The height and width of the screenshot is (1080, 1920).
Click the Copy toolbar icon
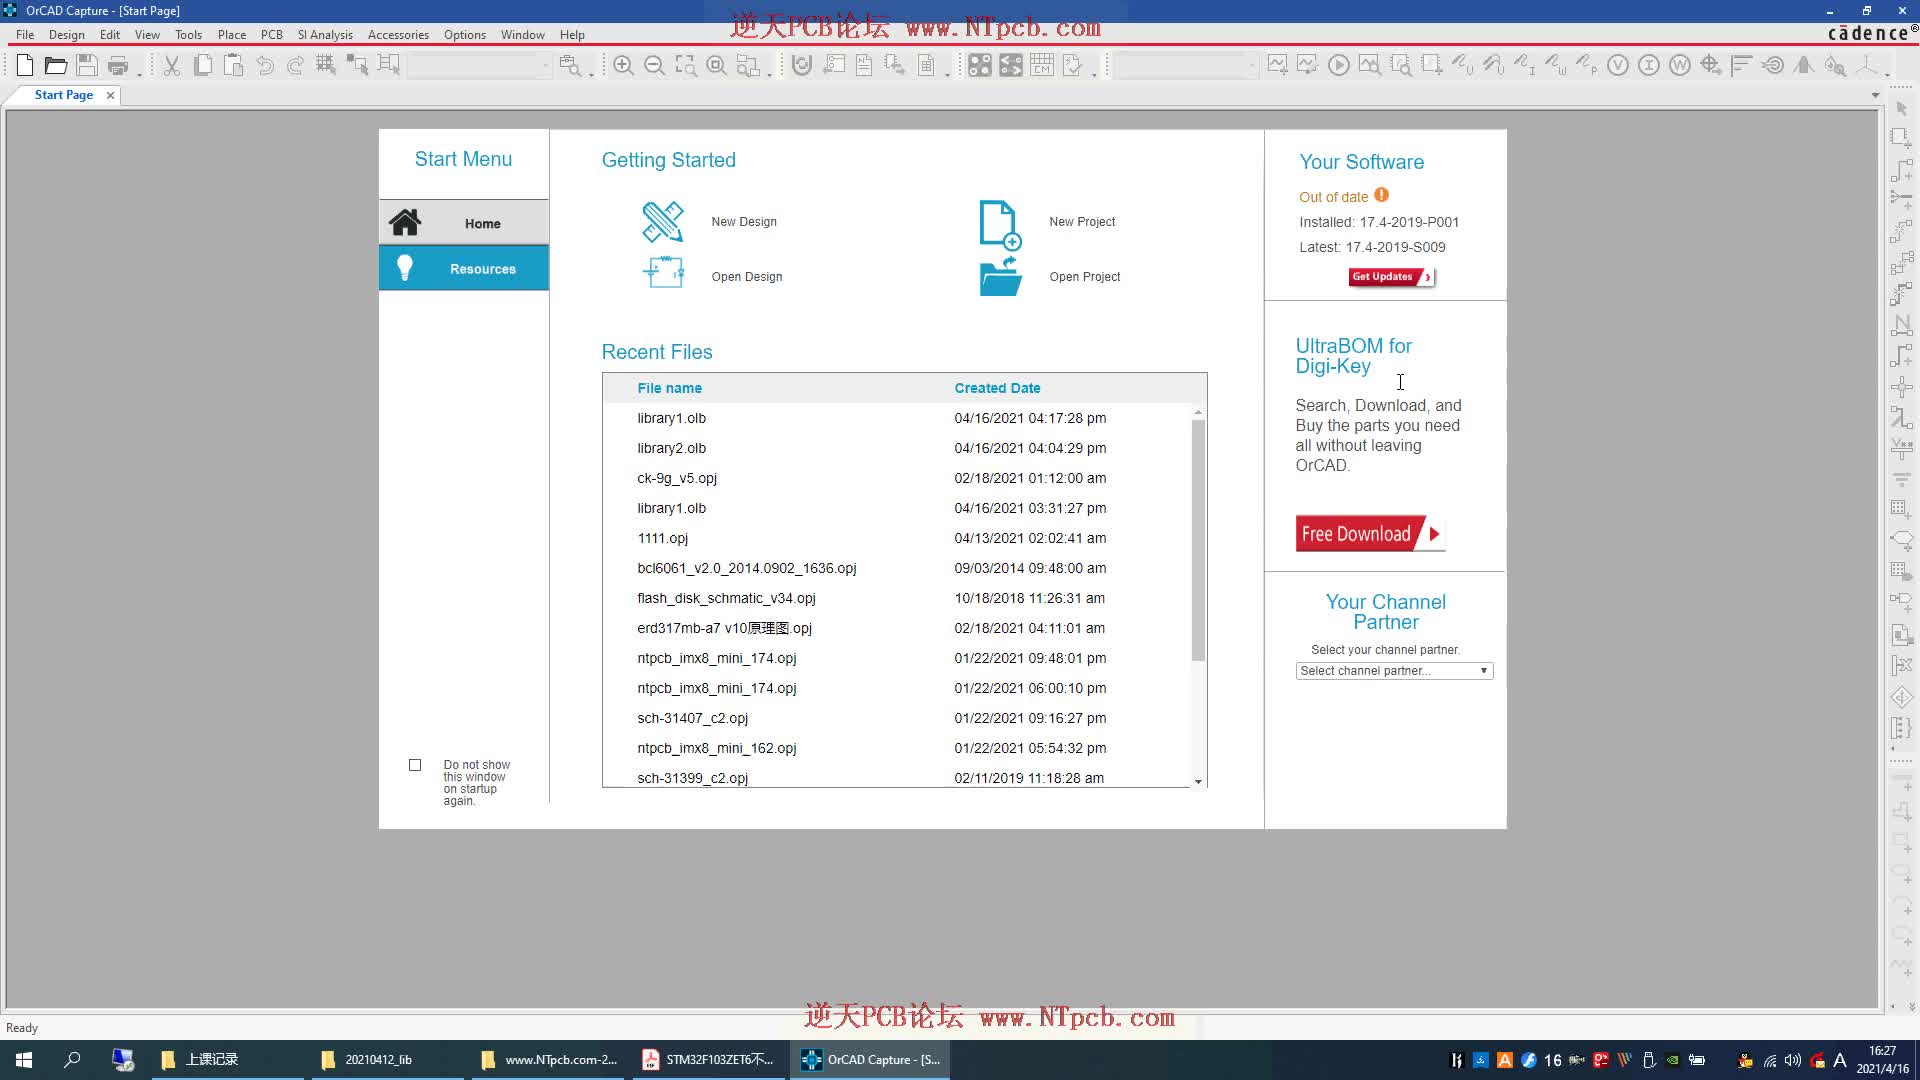pyautogui.click(x=203, y=66)
